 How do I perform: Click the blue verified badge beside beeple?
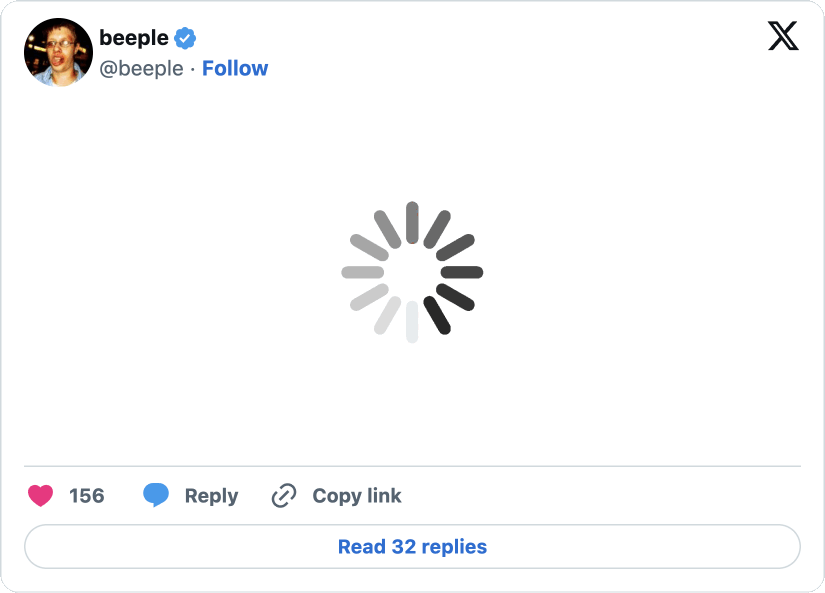185,39
